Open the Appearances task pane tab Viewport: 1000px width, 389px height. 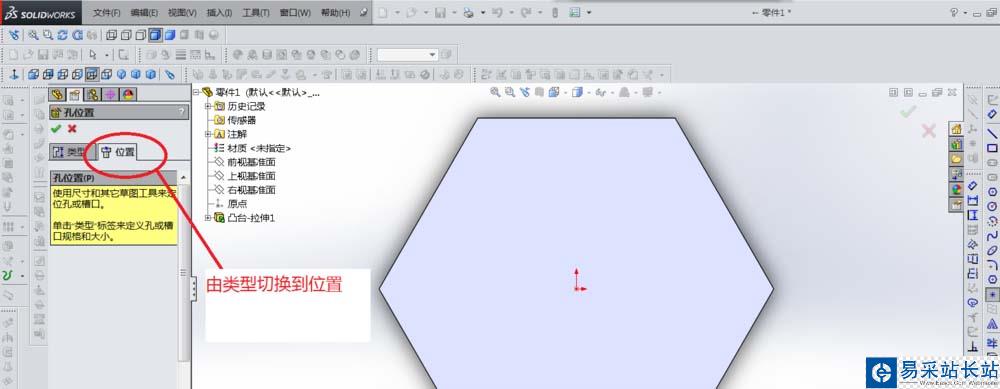pos(956,189)
